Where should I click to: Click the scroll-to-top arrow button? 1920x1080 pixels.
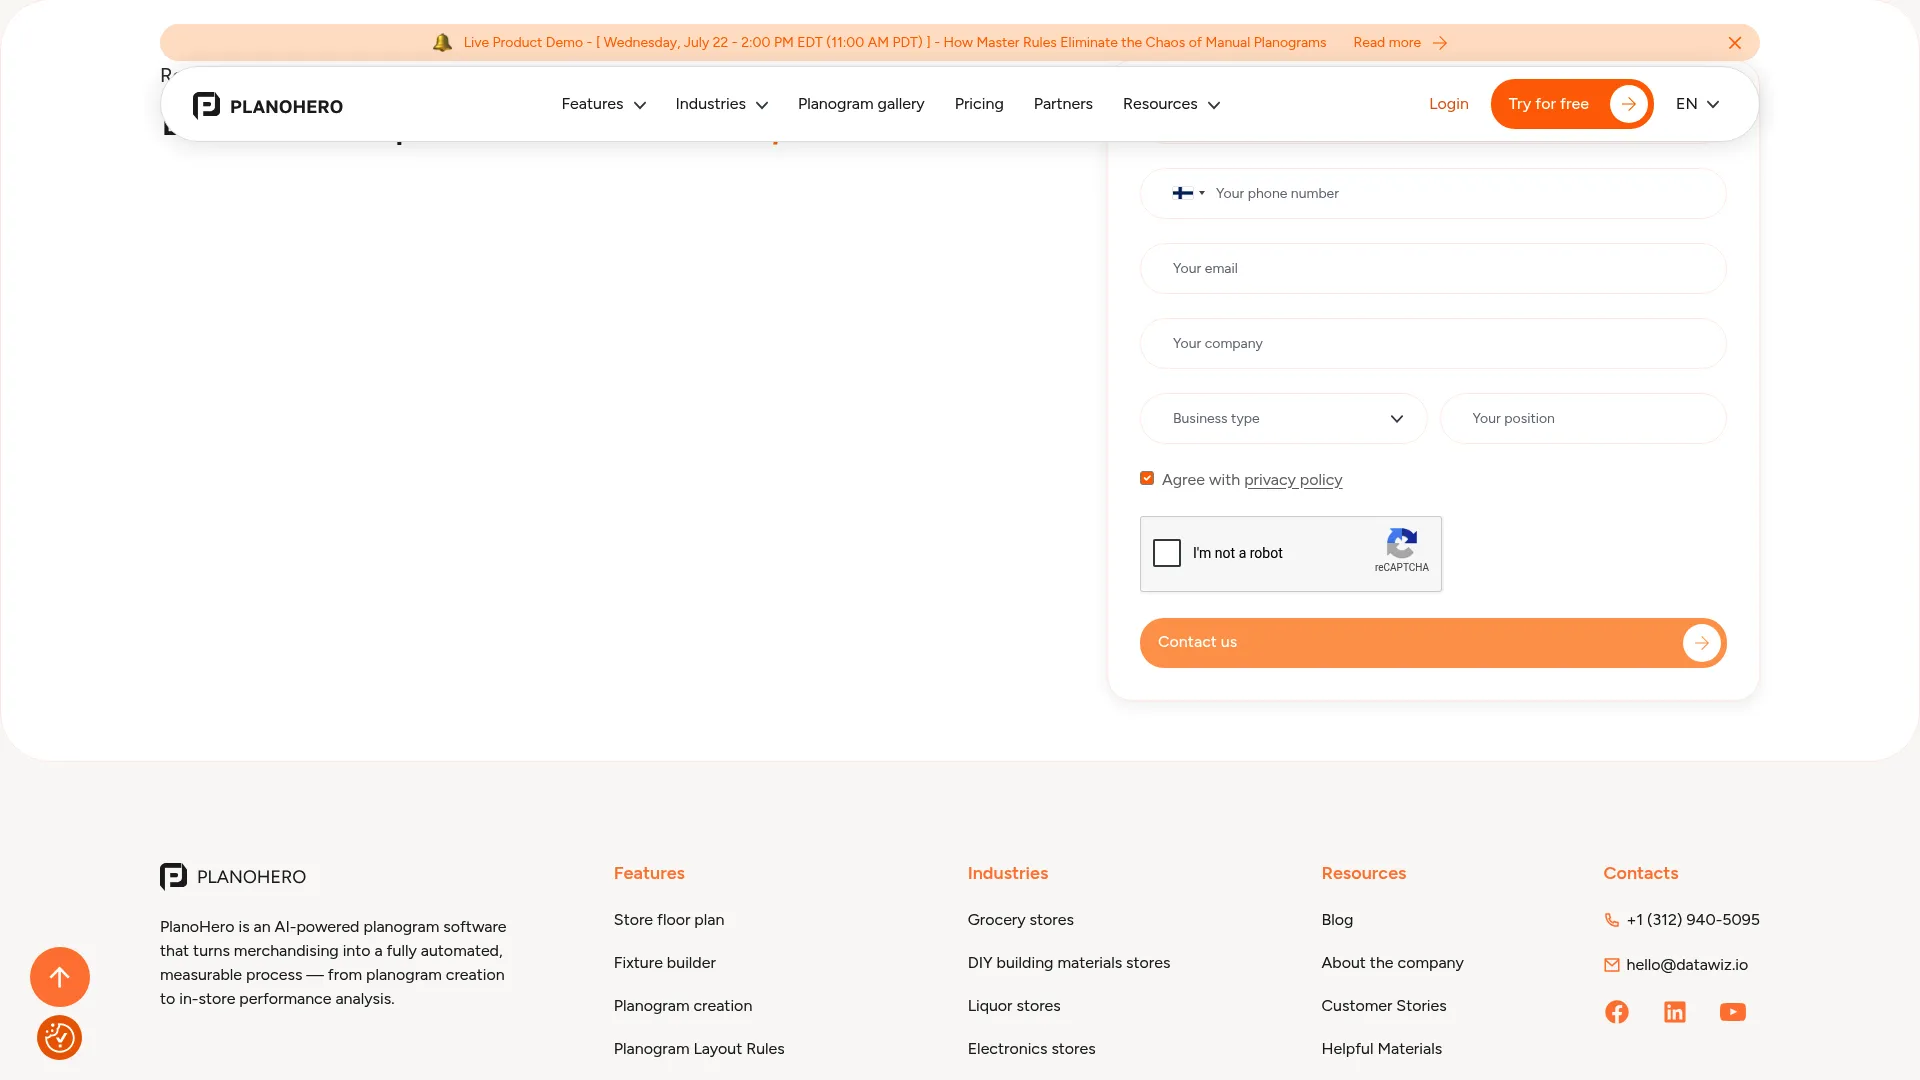[x=60, y=977]
